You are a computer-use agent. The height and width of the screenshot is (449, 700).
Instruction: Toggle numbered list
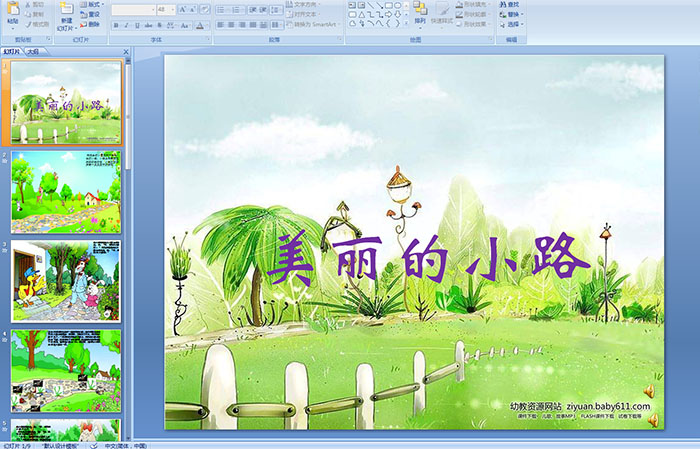tap(238, 10)
